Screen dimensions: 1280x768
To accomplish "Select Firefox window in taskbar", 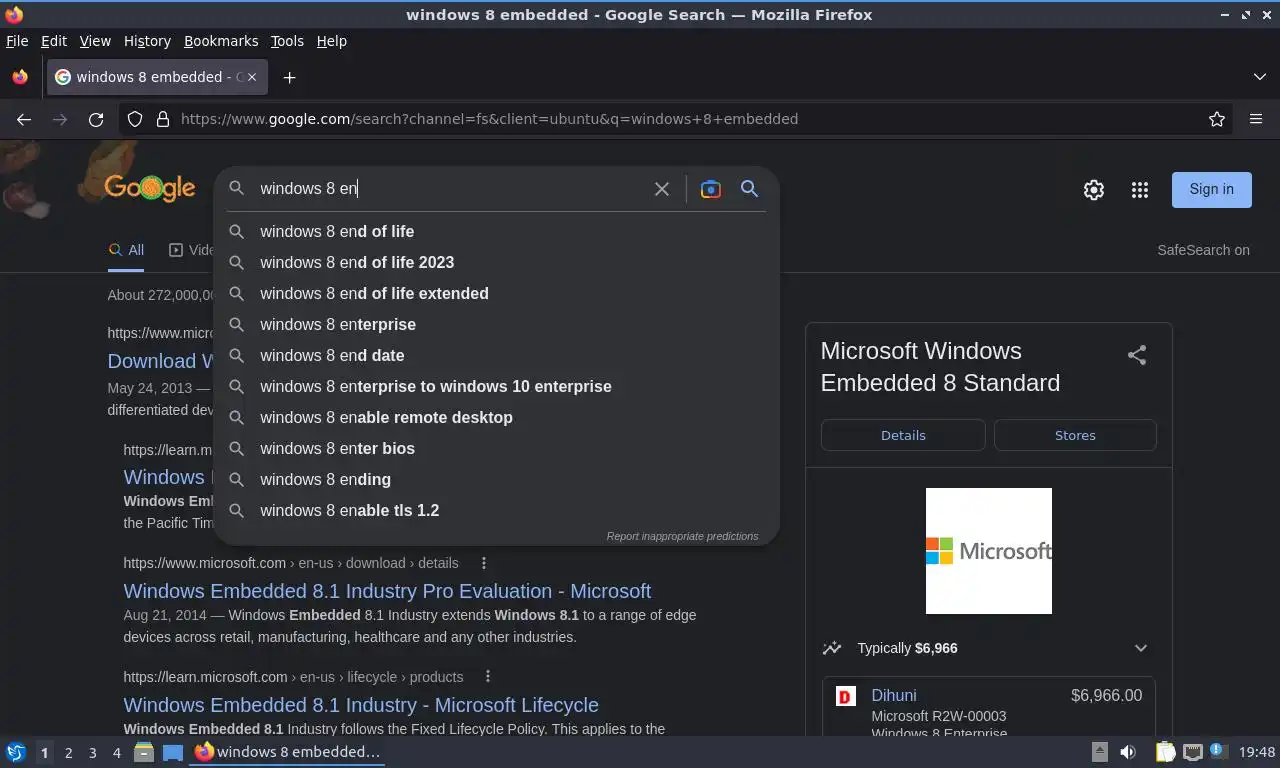I will pyautogui.click(x=288, y=752).
